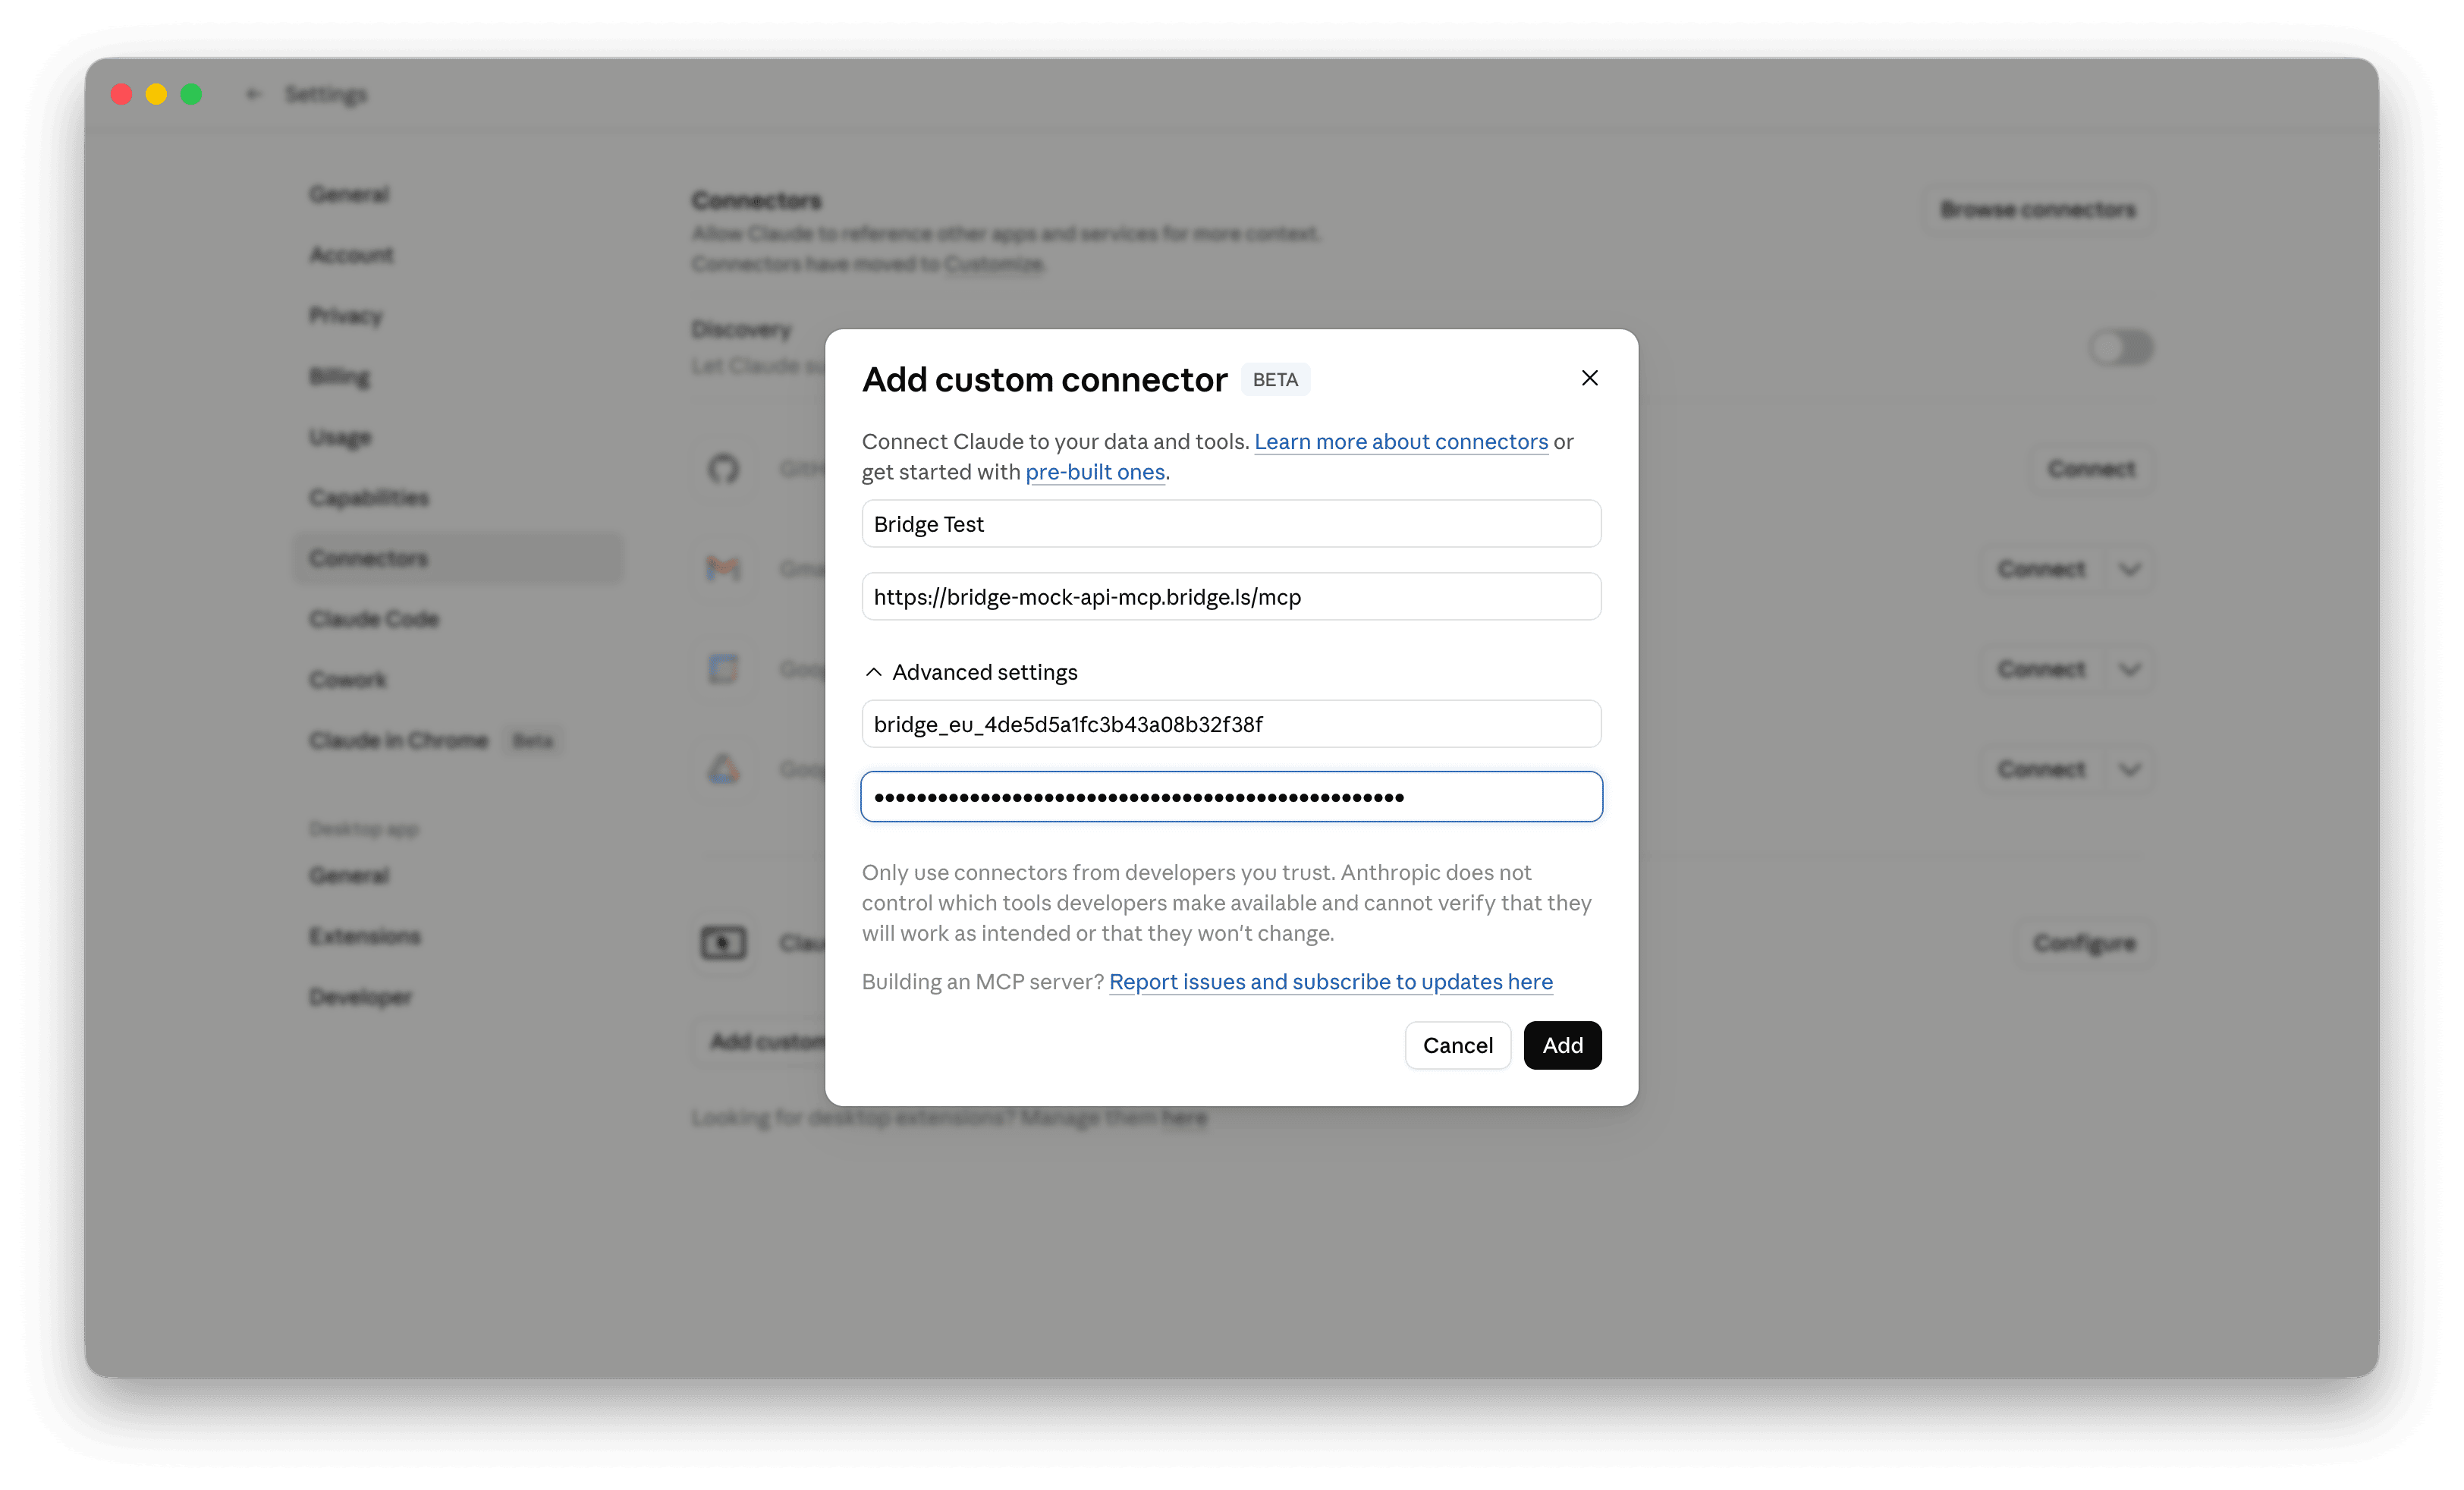Image resolution: width=2464 pixels, height=1490 pixels.
Task: Click the Add button
Action: pyautogui.click(x=1562, y=1045)
